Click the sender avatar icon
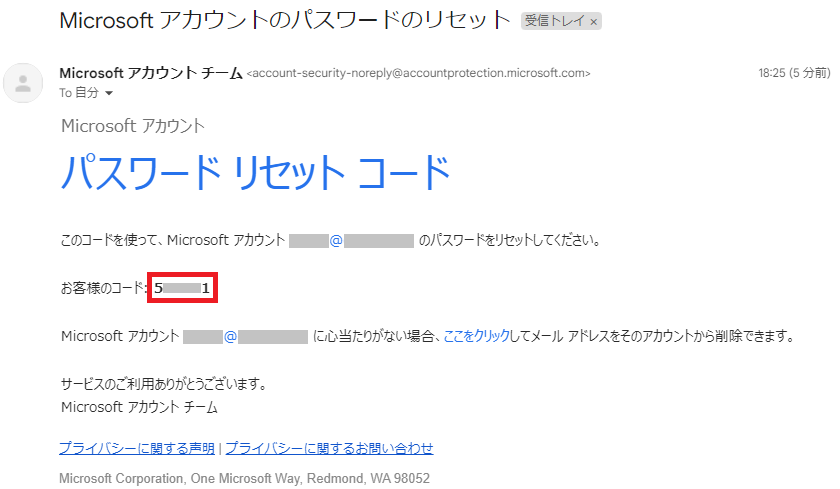Screen dimensions: 840x489 tap(23, 83)
